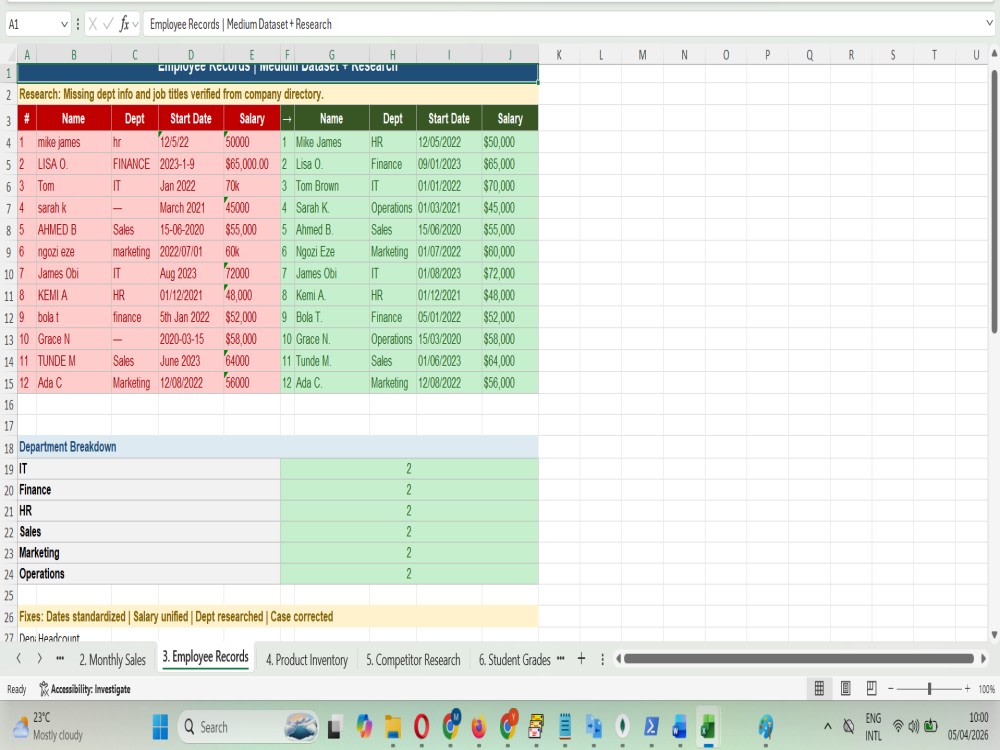The image size is (1000, 750).
Task: Click the Accessibility: Investigate status item
Action: coord(85,689)
